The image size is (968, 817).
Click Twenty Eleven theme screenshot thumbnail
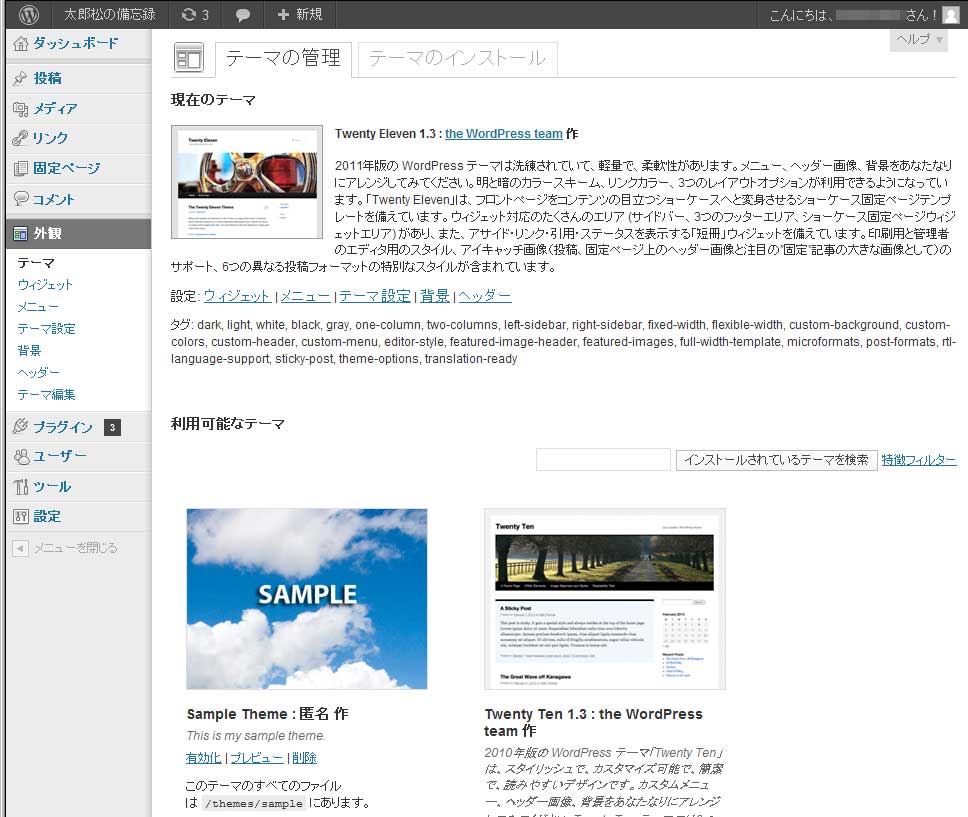247,182
